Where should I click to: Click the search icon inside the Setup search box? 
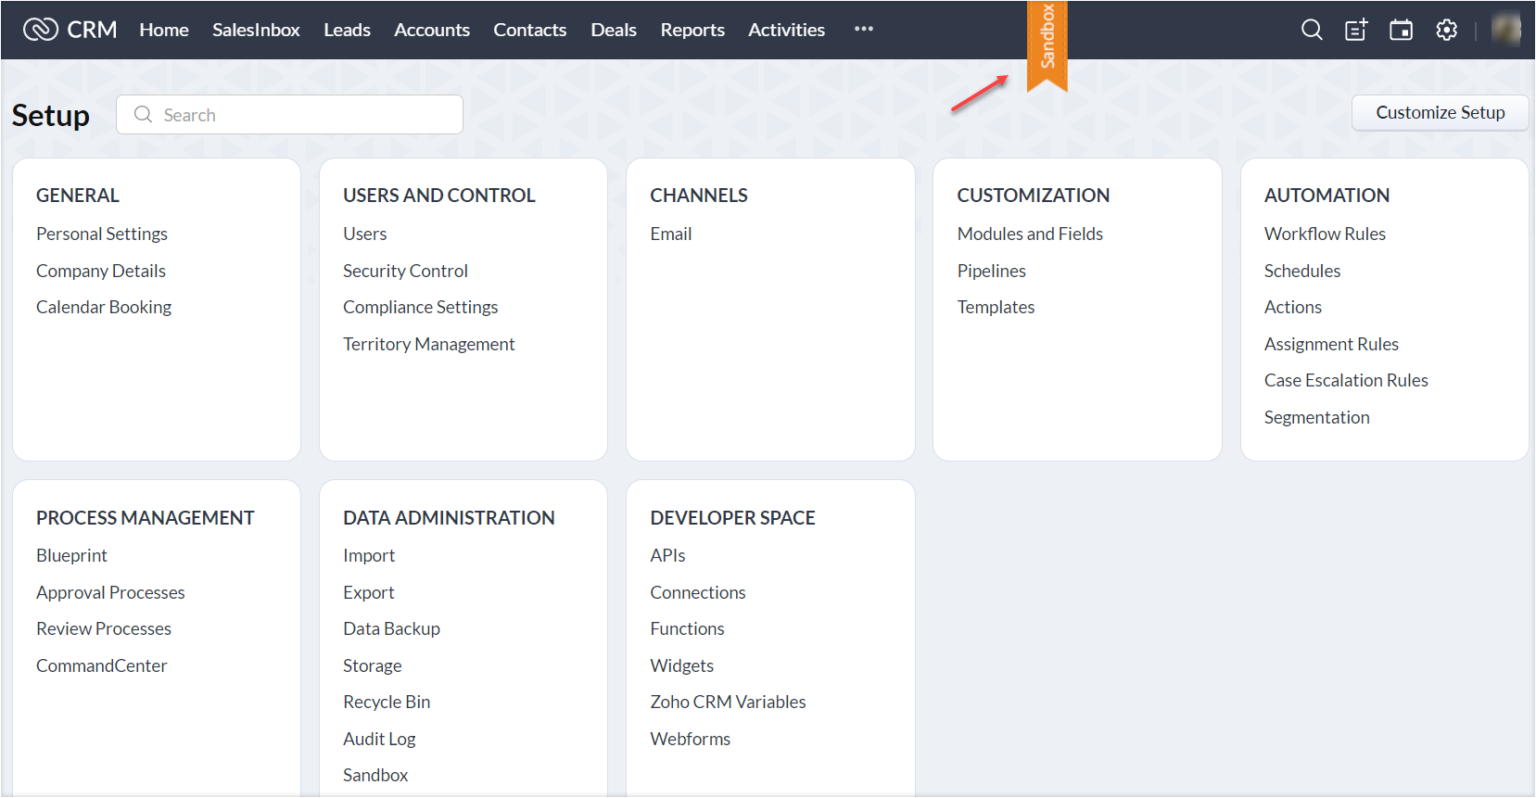tap(141, 114)
